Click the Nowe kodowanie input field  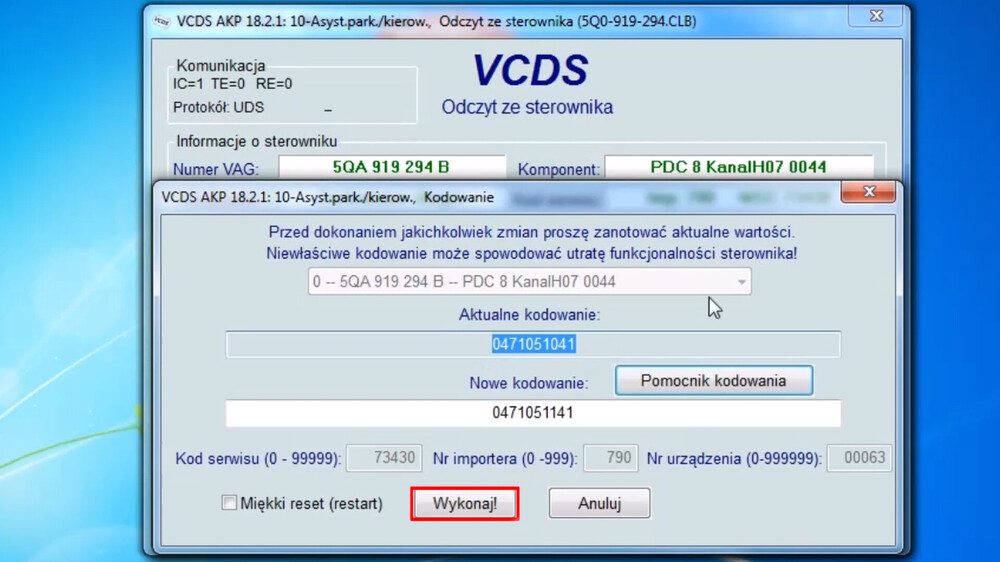pos(532,413)
